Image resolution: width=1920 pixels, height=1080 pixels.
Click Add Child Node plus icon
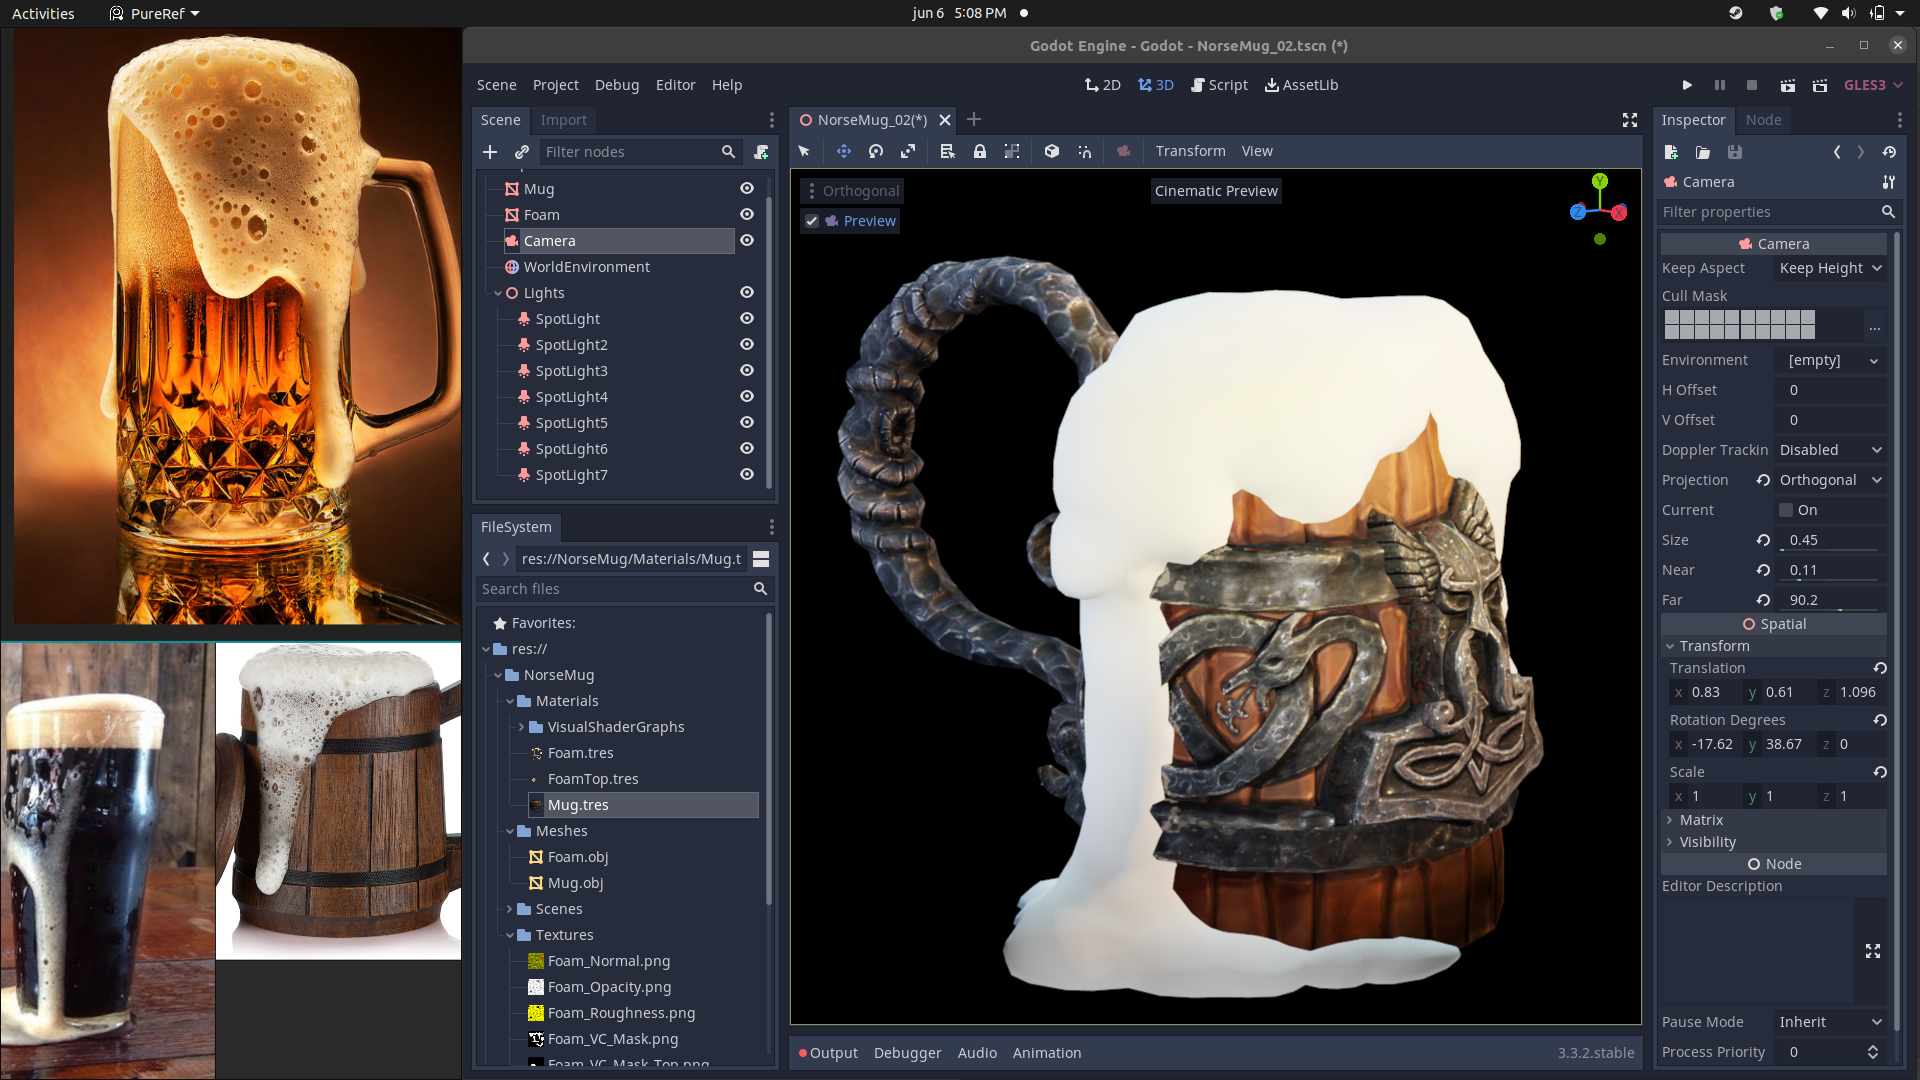(490, 152)
